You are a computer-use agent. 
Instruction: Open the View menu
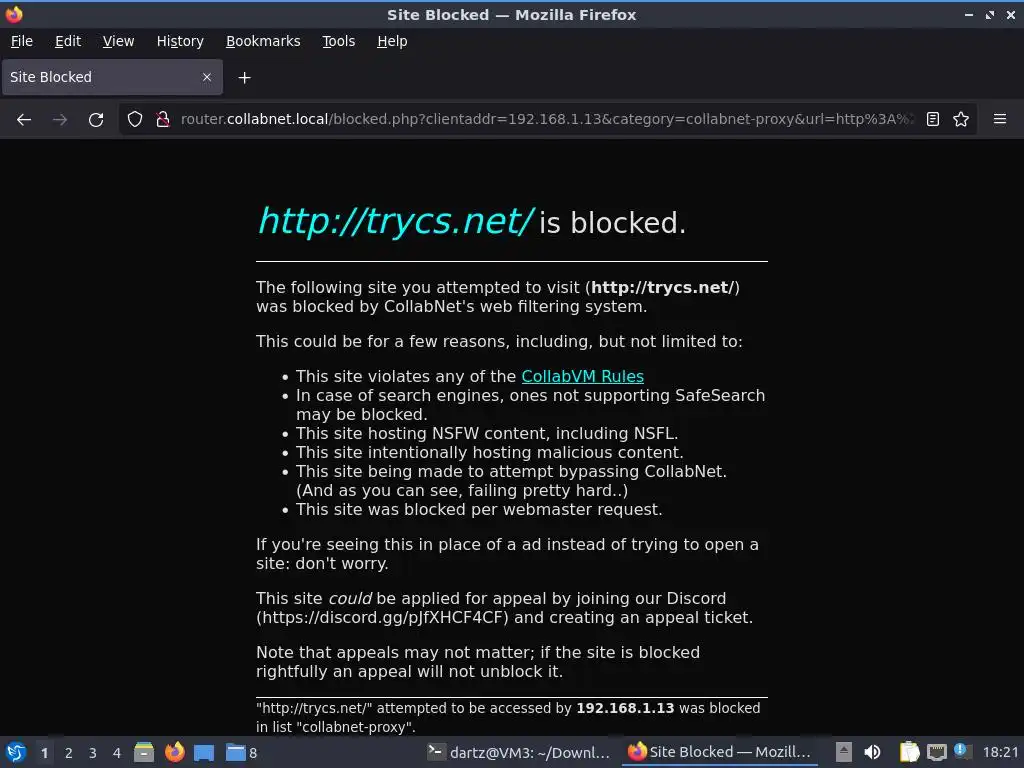118,41
